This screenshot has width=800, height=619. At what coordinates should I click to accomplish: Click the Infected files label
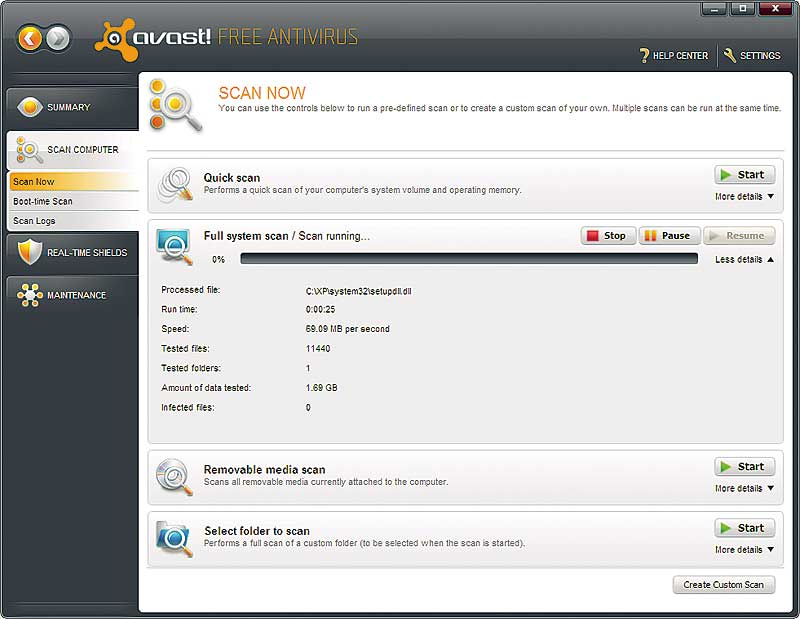188,407
